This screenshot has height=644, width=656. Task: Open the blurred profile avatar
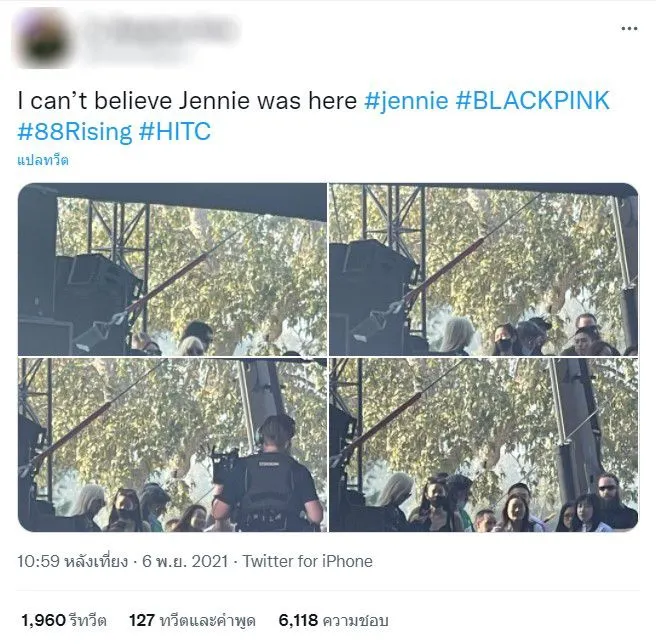tap(44, 38)
